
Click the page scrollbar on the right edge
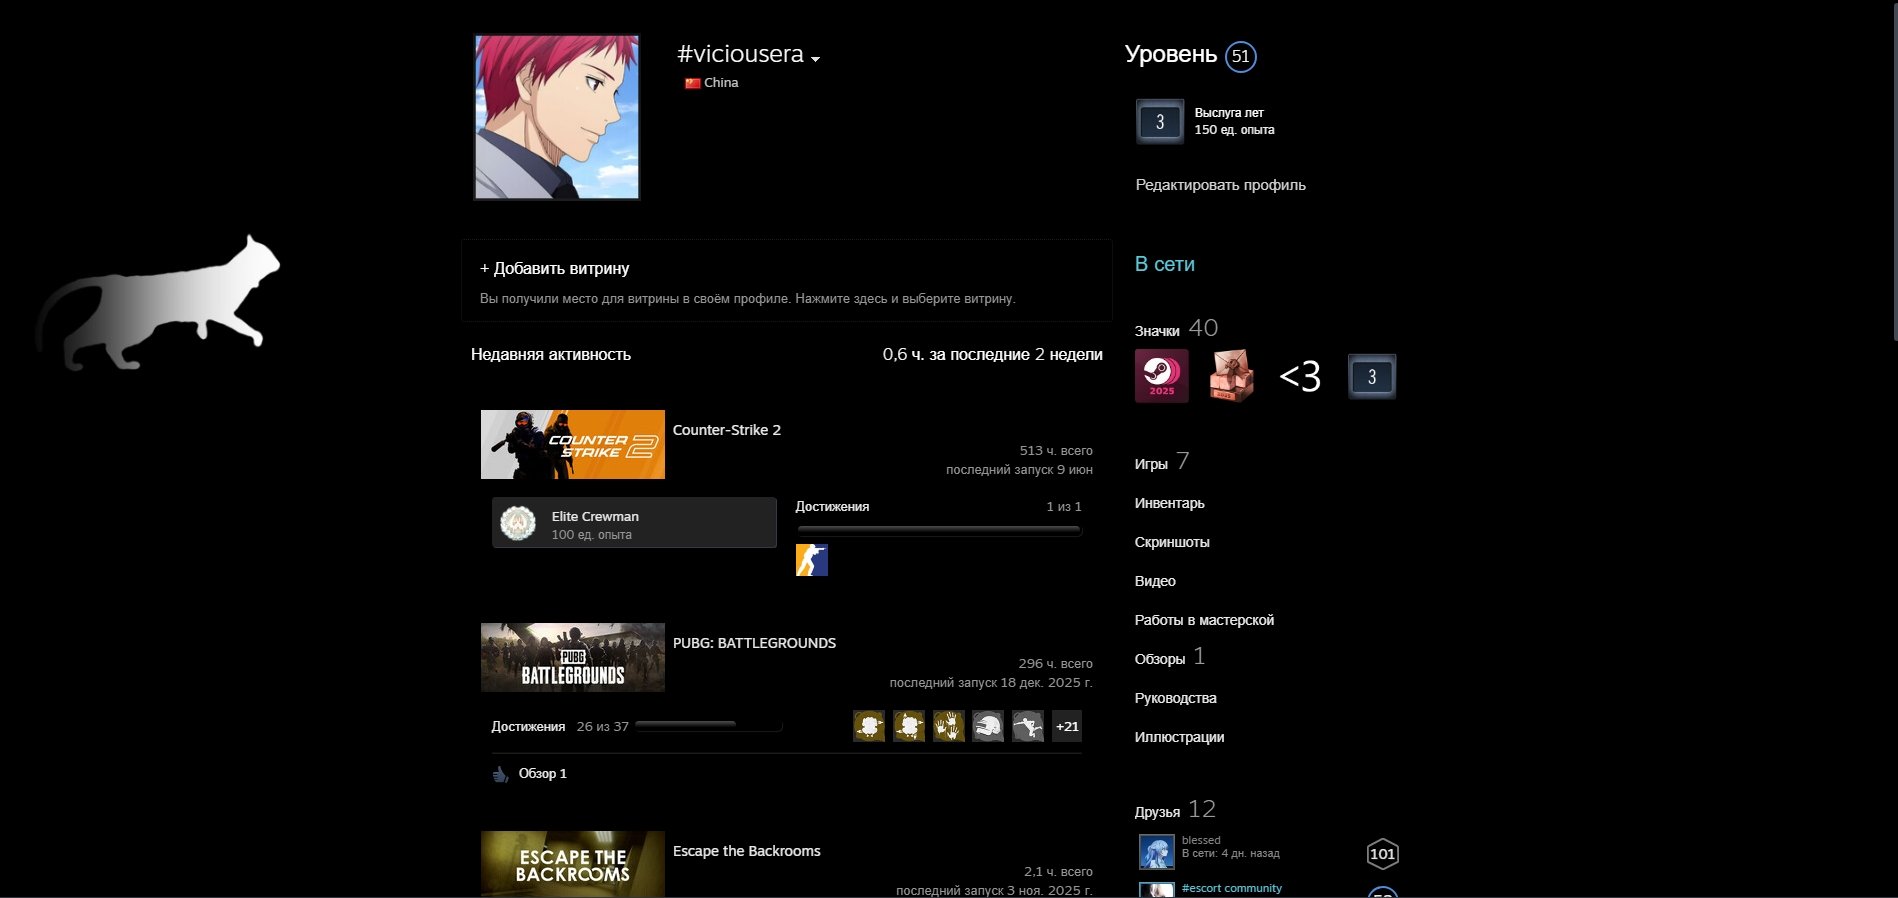point(1894,170)
